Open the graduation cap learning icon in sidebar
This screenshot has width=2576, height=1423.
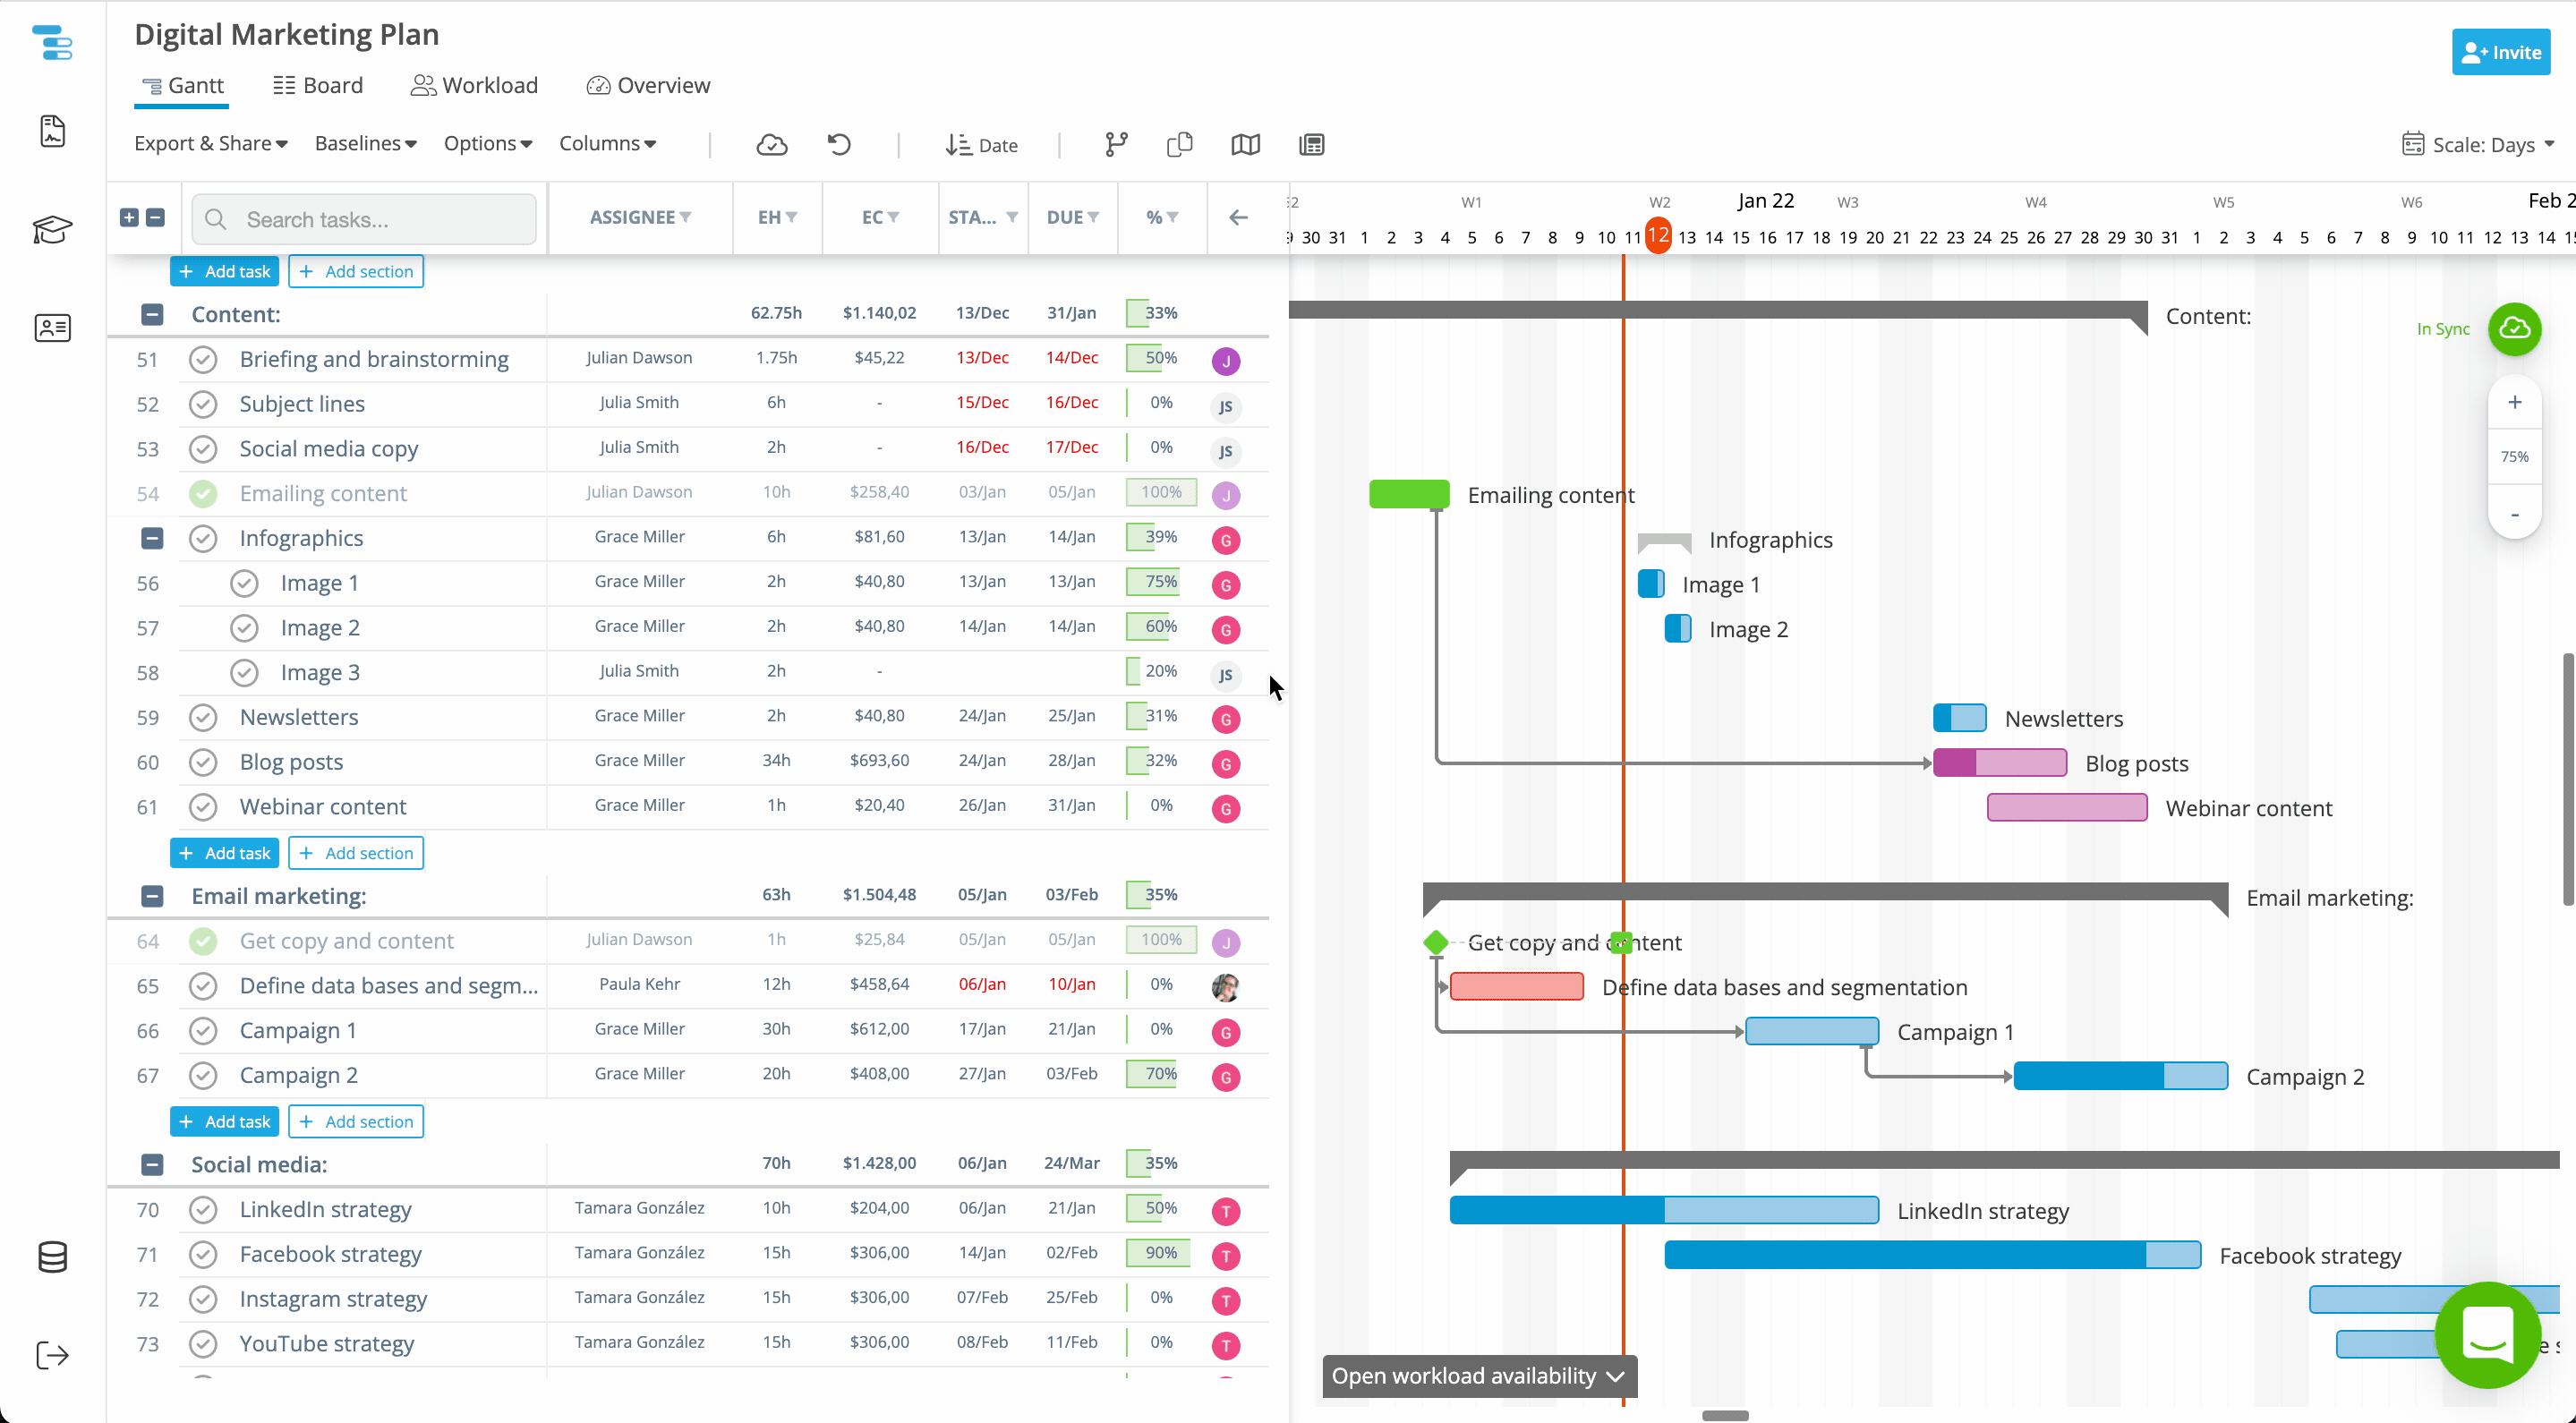(52, 230)
